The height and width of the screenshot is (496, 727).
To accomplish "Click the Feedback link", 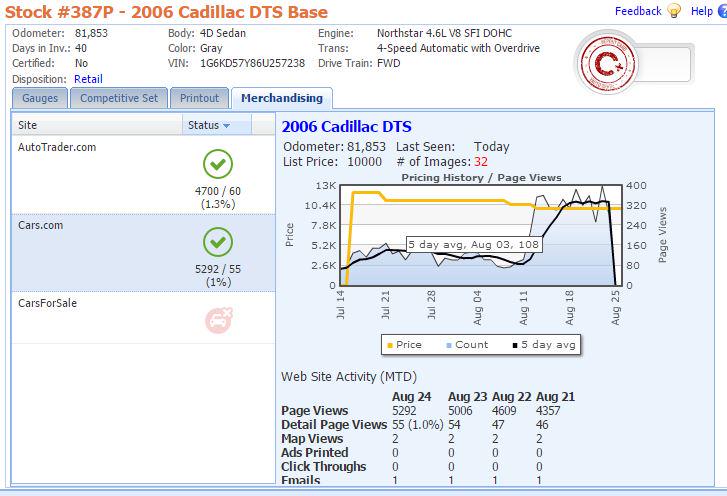I will (x=638, y=11).
